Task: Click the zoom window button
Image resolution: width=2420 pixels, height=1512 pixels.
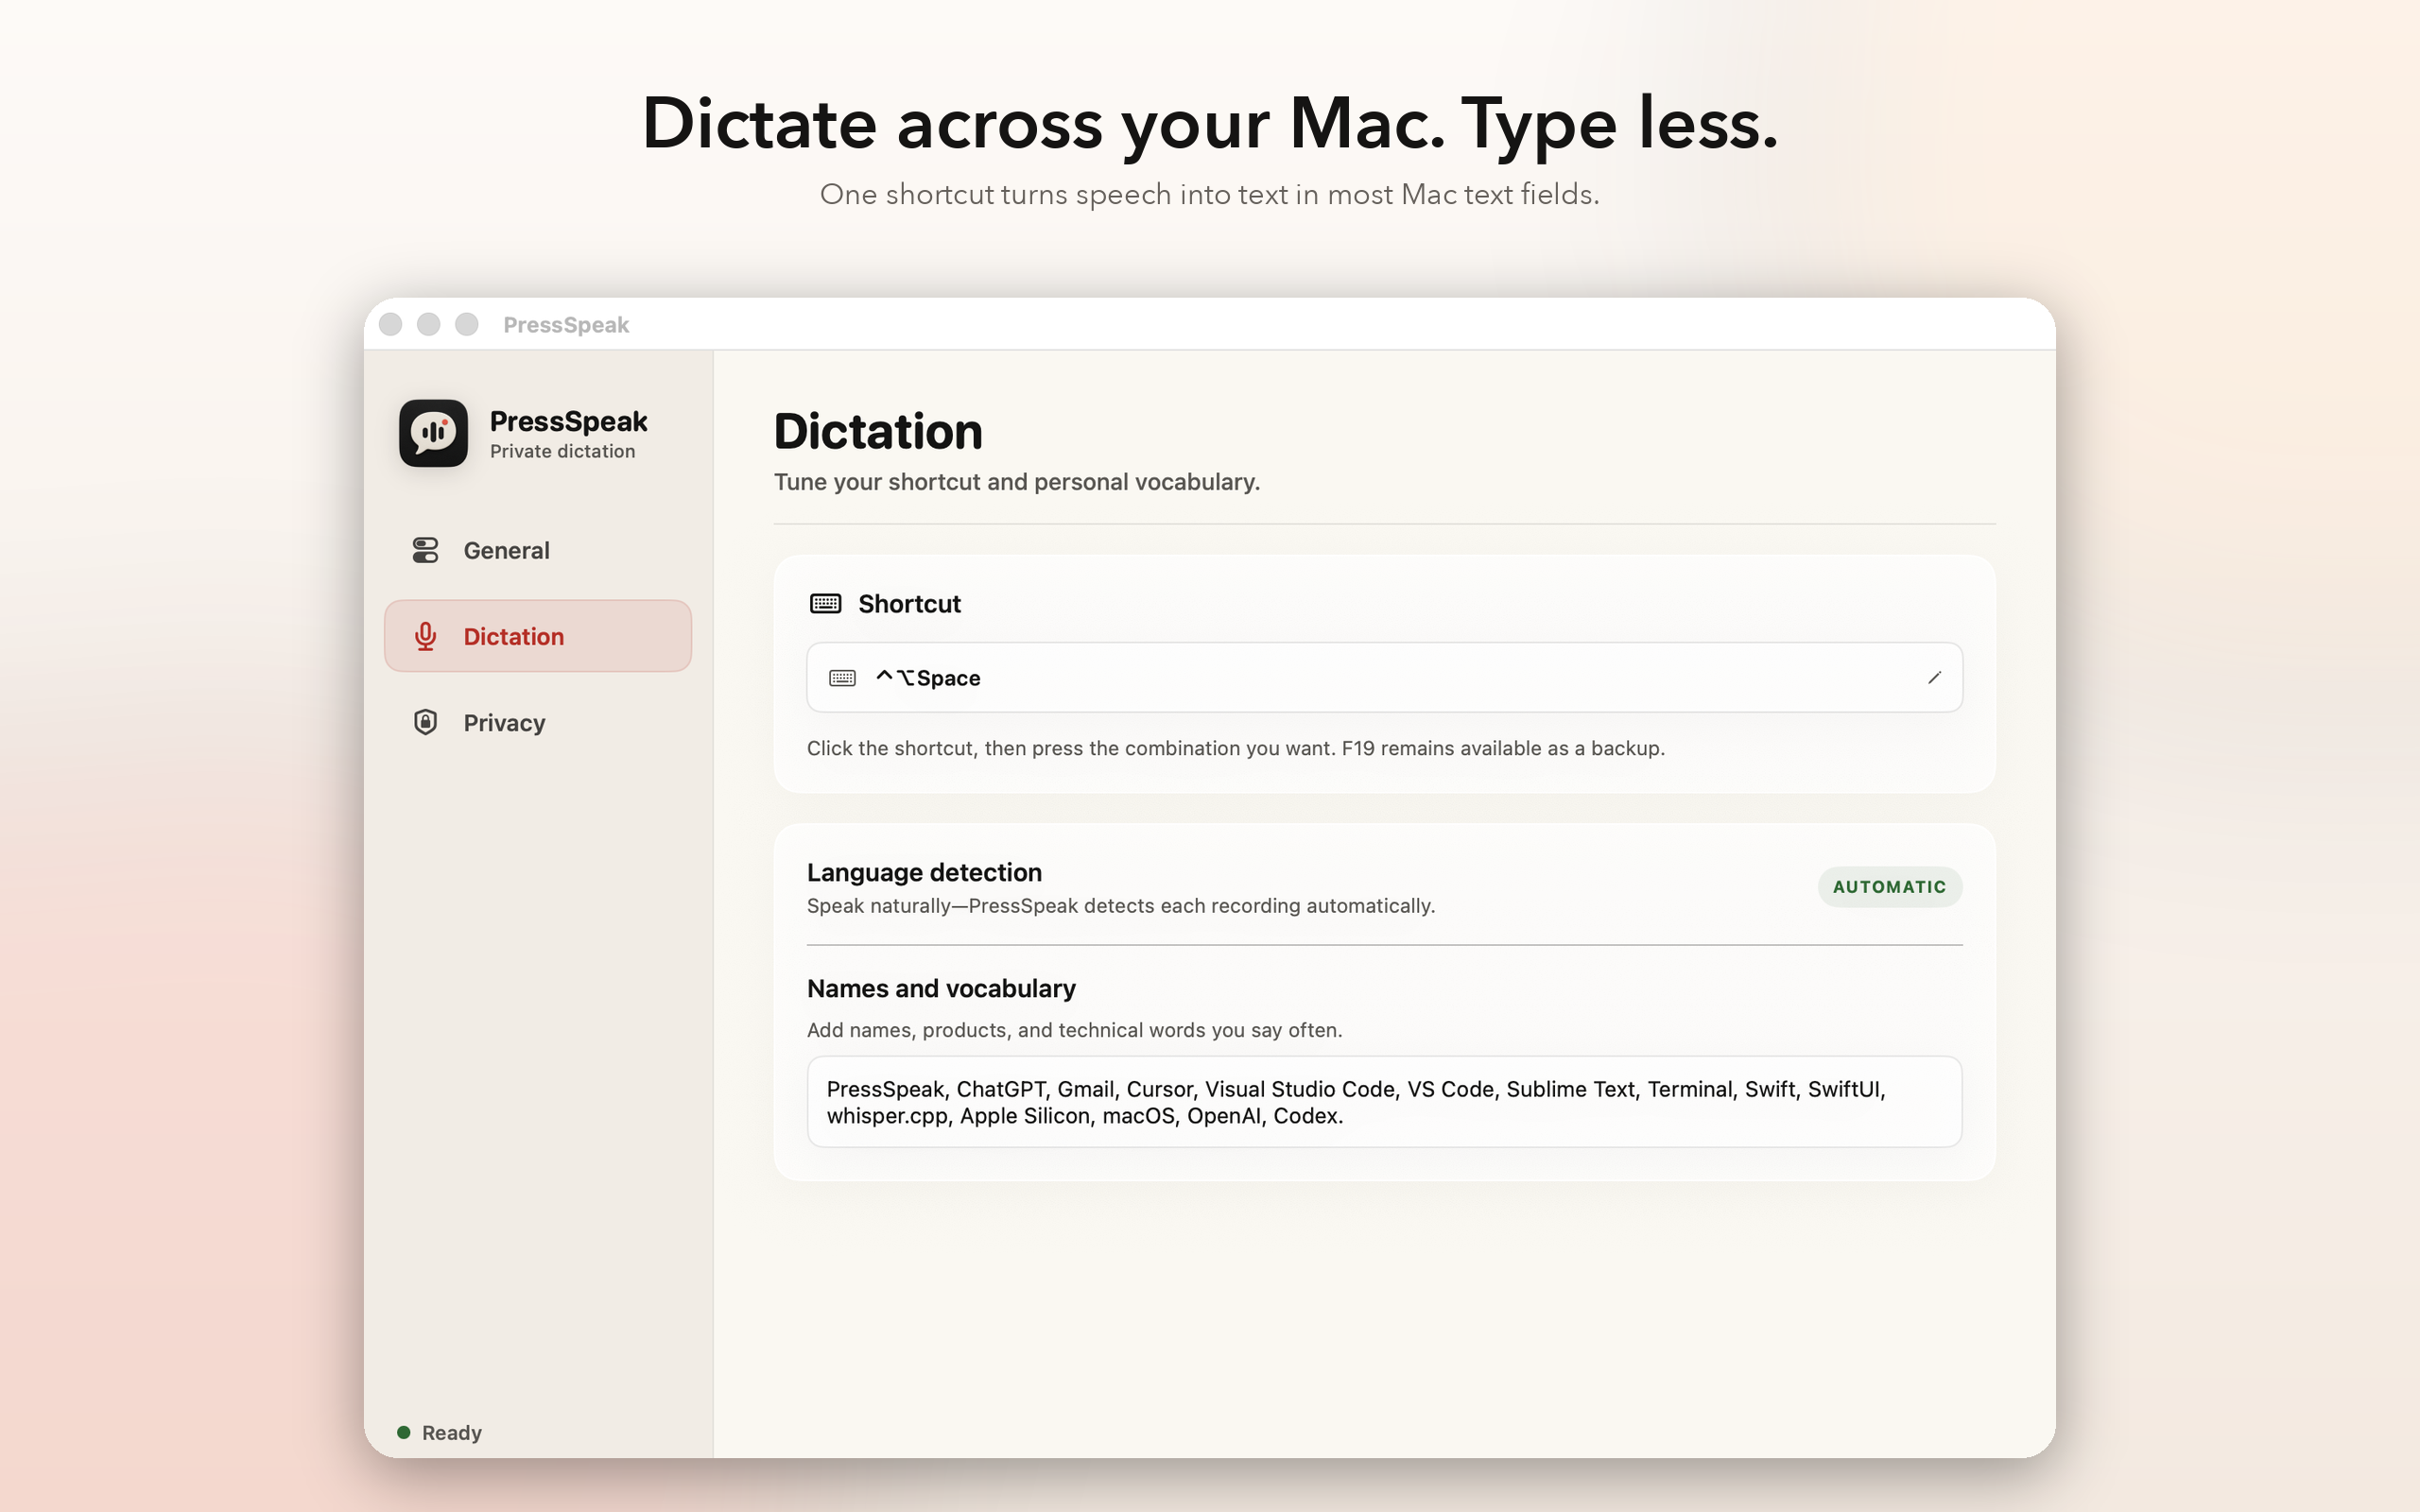Action: click(x=467, y=324)
